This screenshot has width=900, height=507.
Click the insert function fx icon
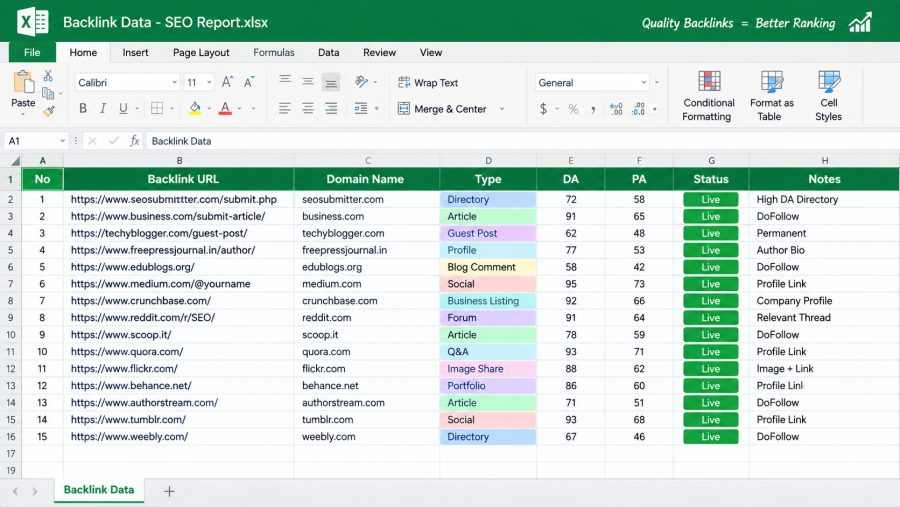(134, 141)
